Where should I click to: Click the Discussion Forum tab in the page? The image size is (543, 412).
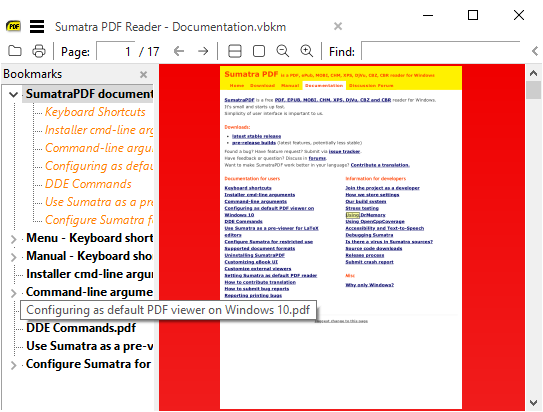pyautogui.click(x=371, y=86)
